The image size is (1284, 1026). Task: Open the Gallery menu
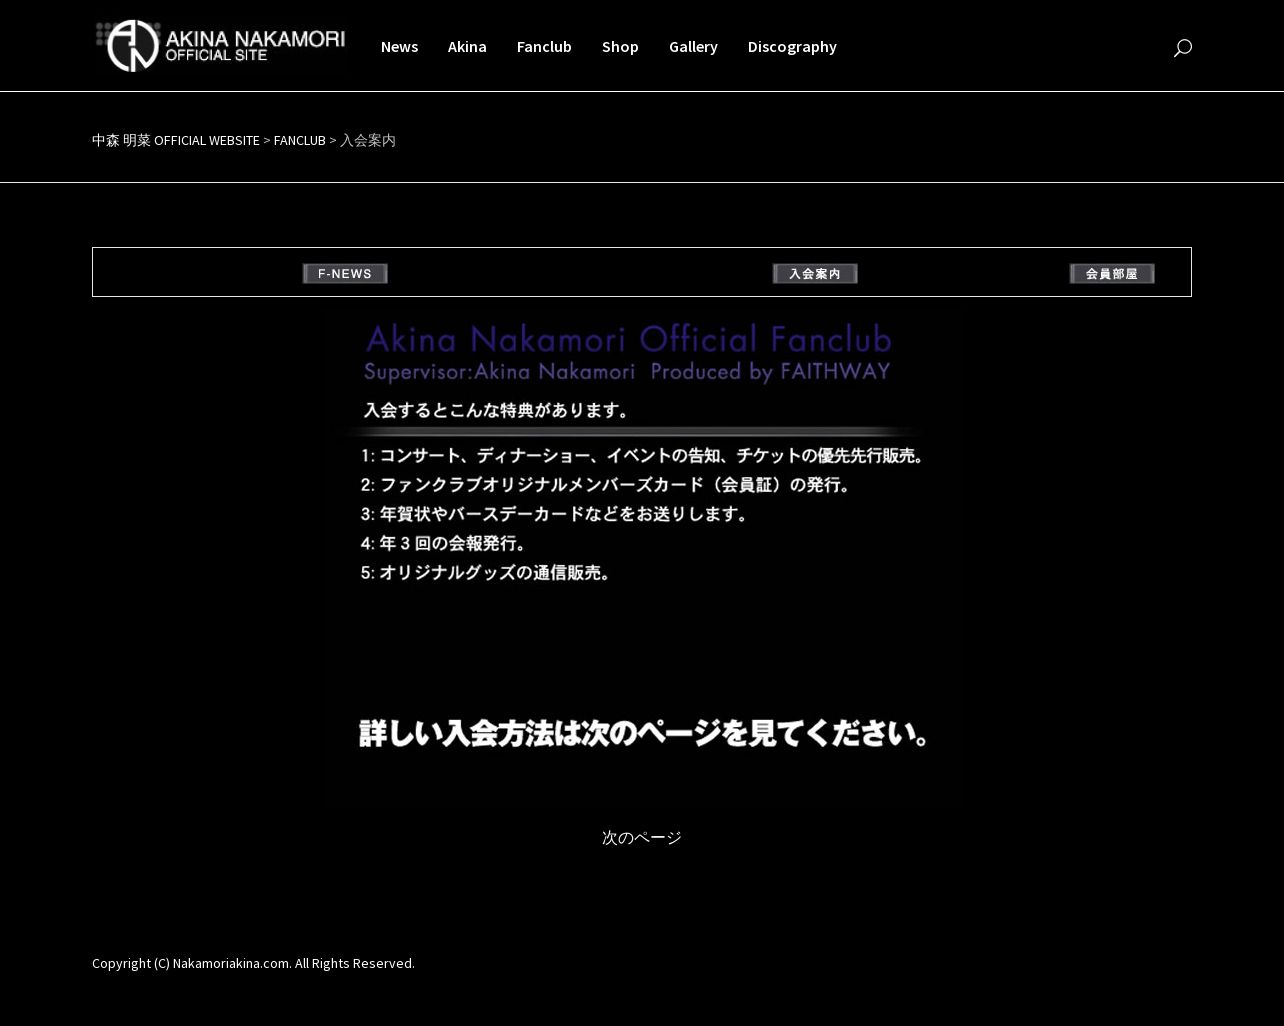pyautogui.click(x=693, y=46)
